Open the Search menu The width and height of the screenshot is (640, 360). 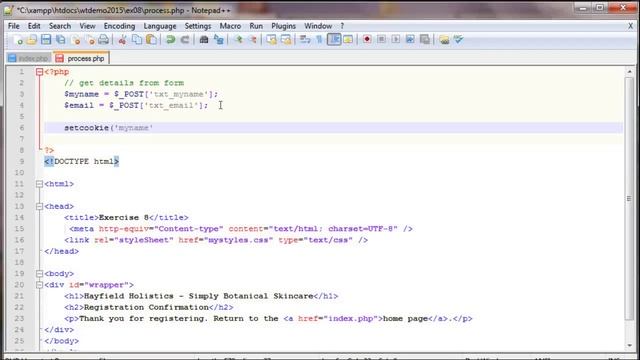(60, 26)
